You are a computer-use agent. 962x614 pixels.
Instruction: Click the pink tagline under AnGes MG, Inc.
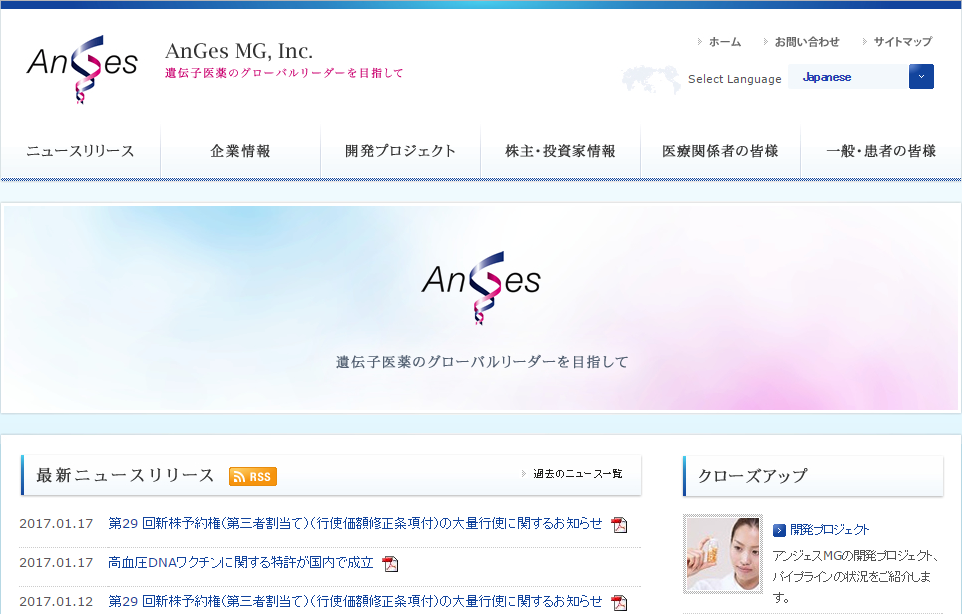(x=284, y=73)
